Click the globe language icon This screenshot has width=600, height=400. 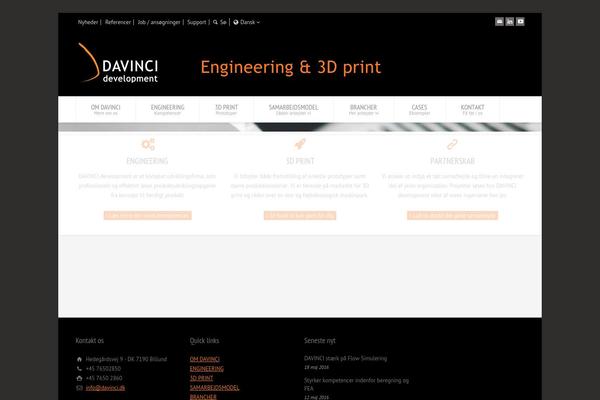click(x=236, y=22)
